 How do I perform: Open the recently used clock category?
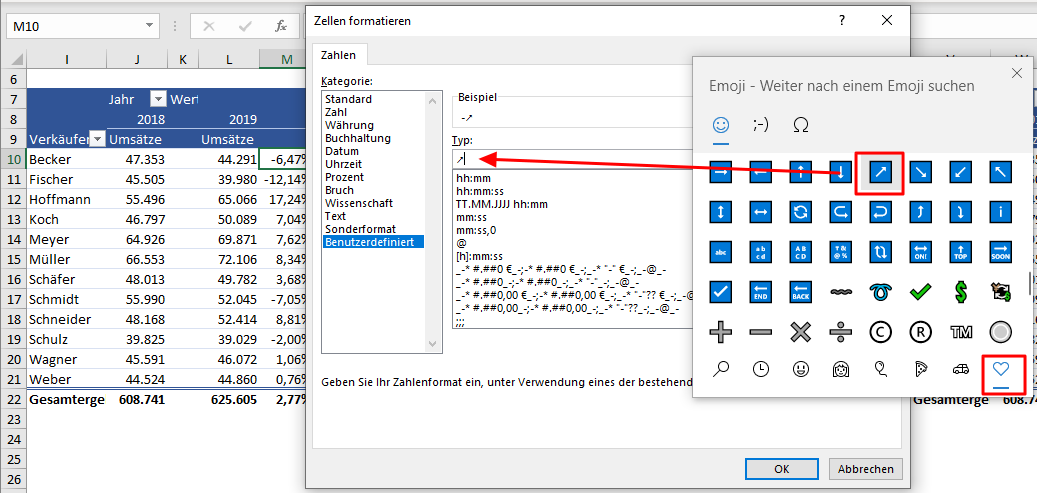tap(761, 369)
